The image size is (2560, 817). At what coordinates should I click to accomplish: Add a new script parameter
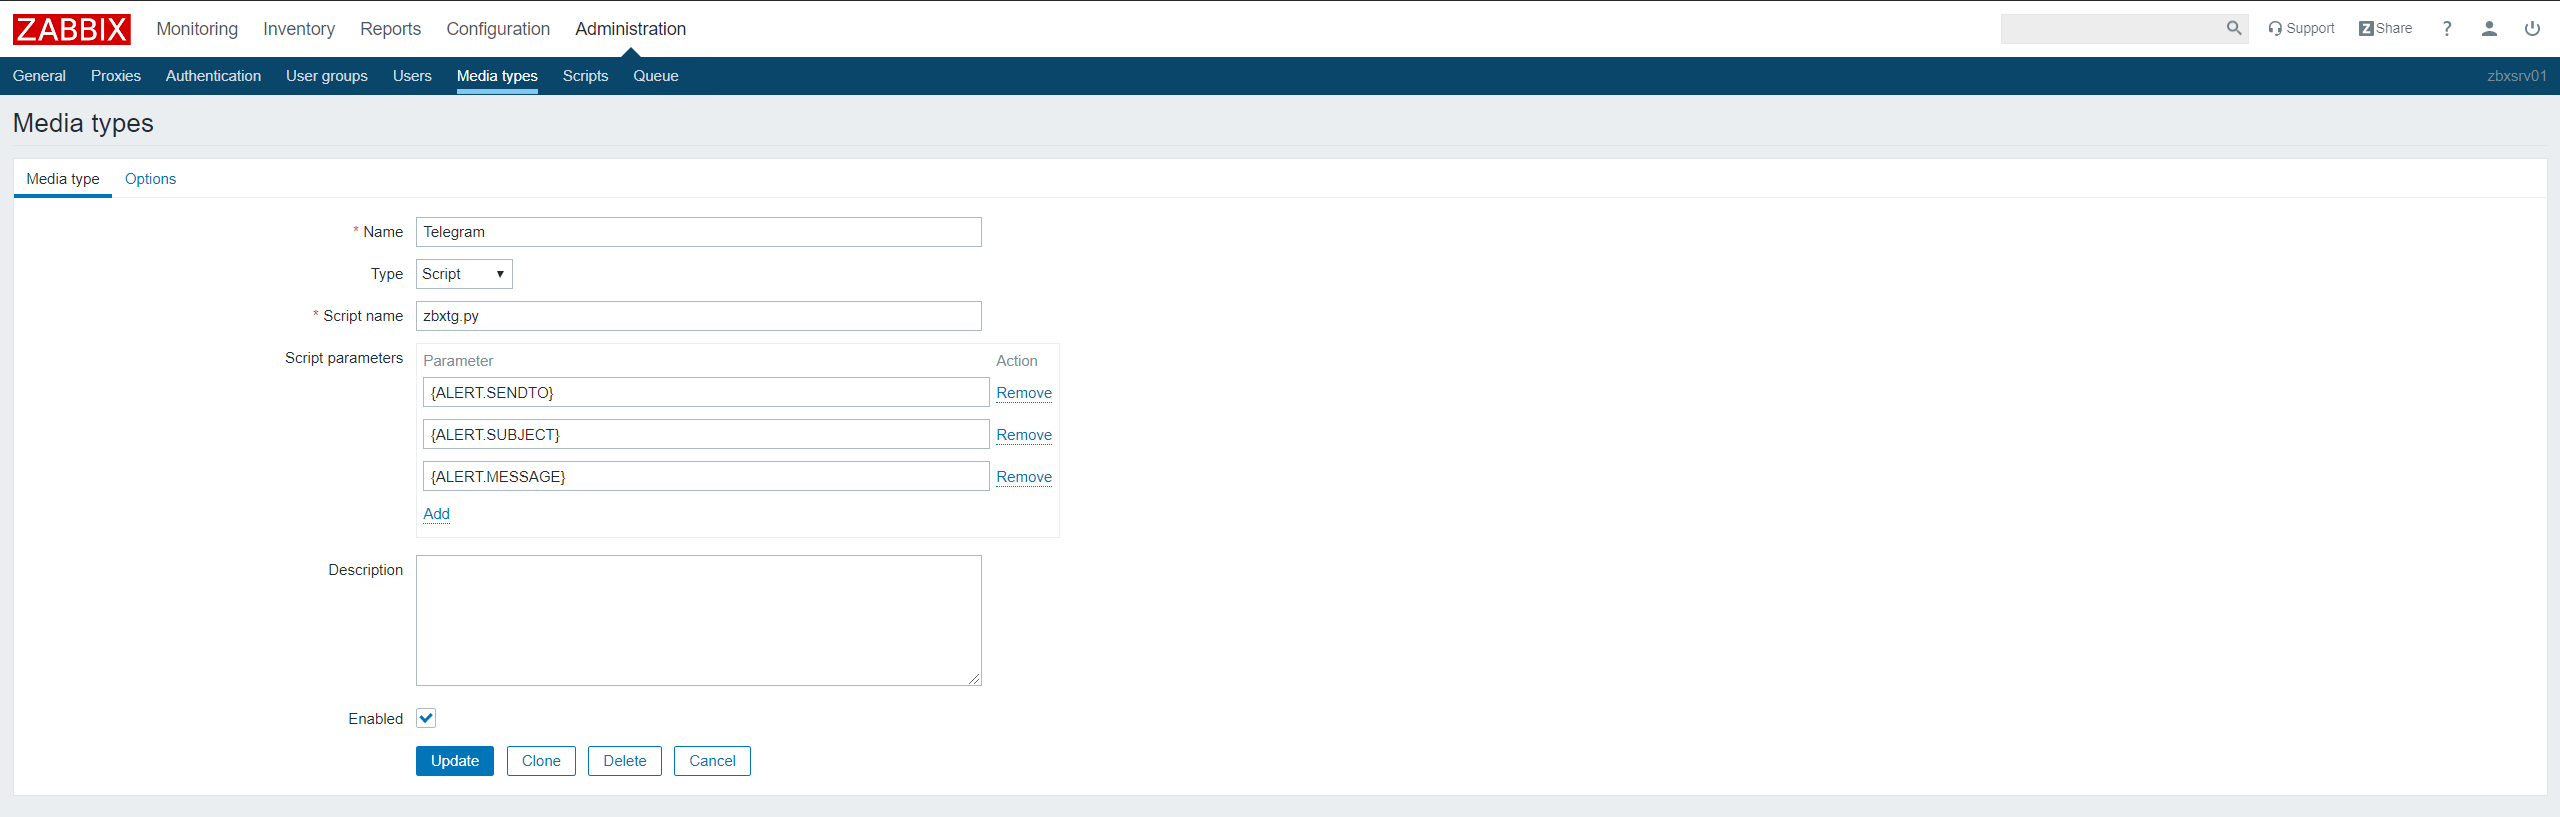pos(436,514)
